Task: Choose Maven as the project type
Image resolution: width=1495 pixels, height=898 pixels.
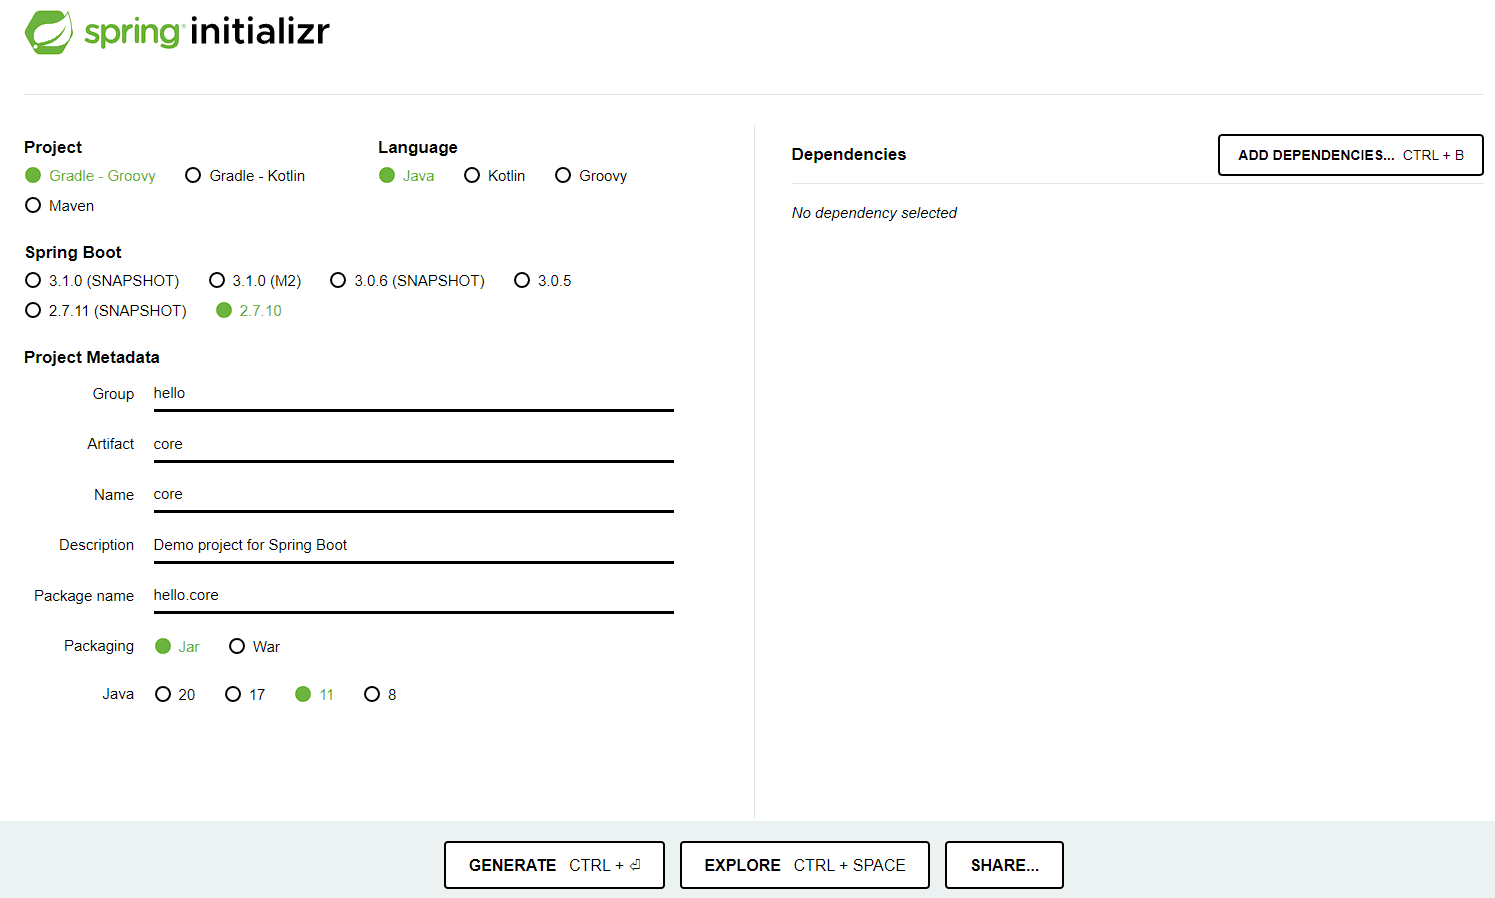Action: (59, 206)
